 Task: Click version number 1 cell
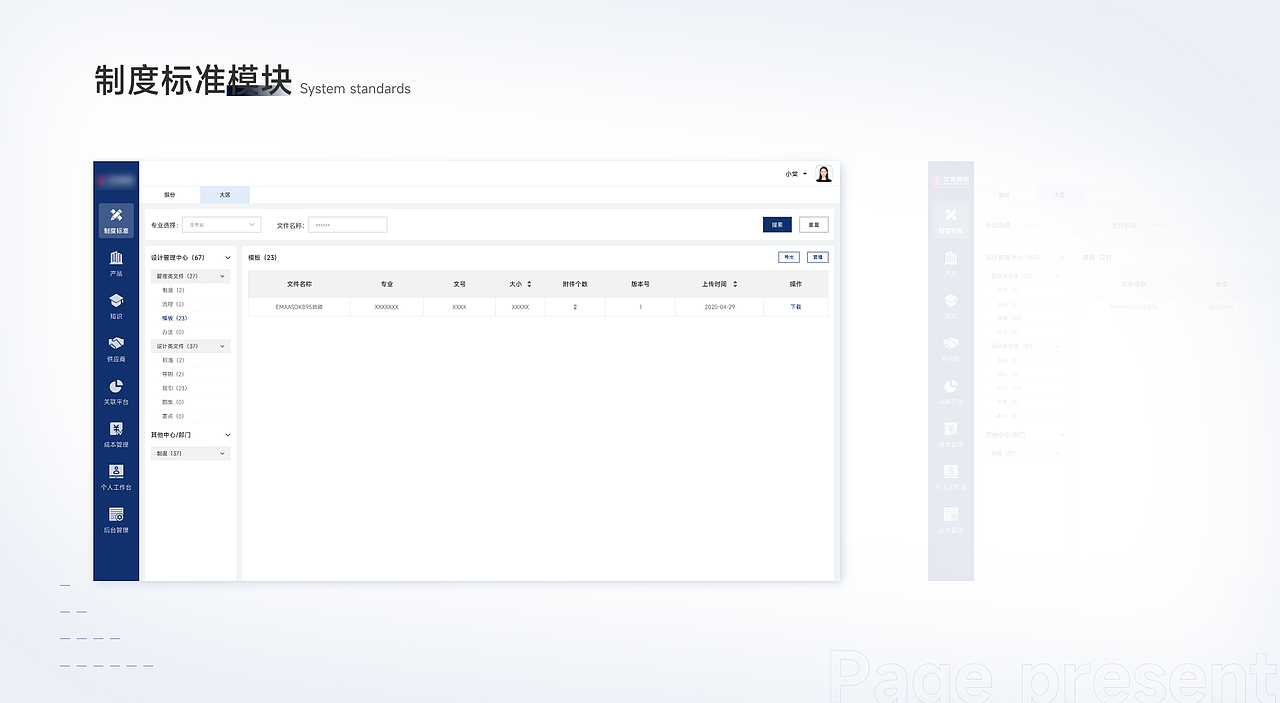(x=640, y=307)
